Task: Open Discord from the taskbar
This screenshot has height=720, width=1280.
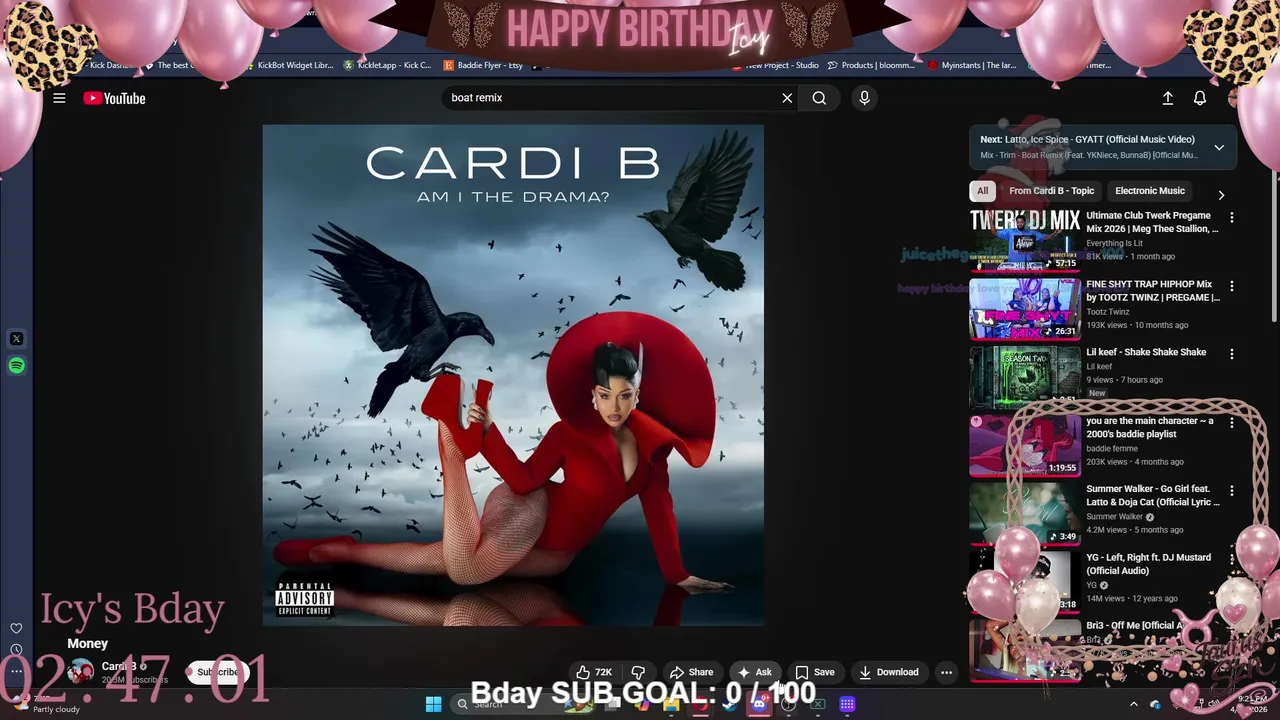Action: point(759,704)
